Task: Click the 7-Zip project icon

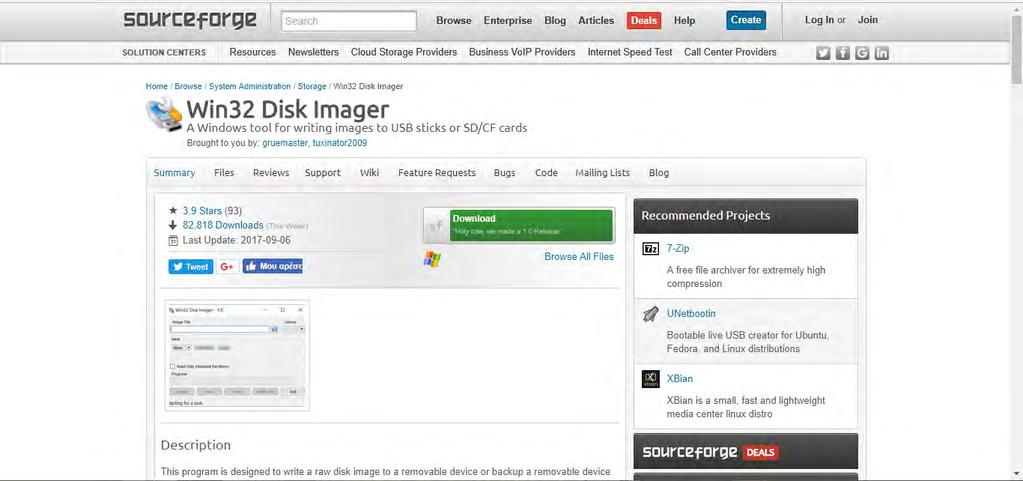Action: click(650, 249)
